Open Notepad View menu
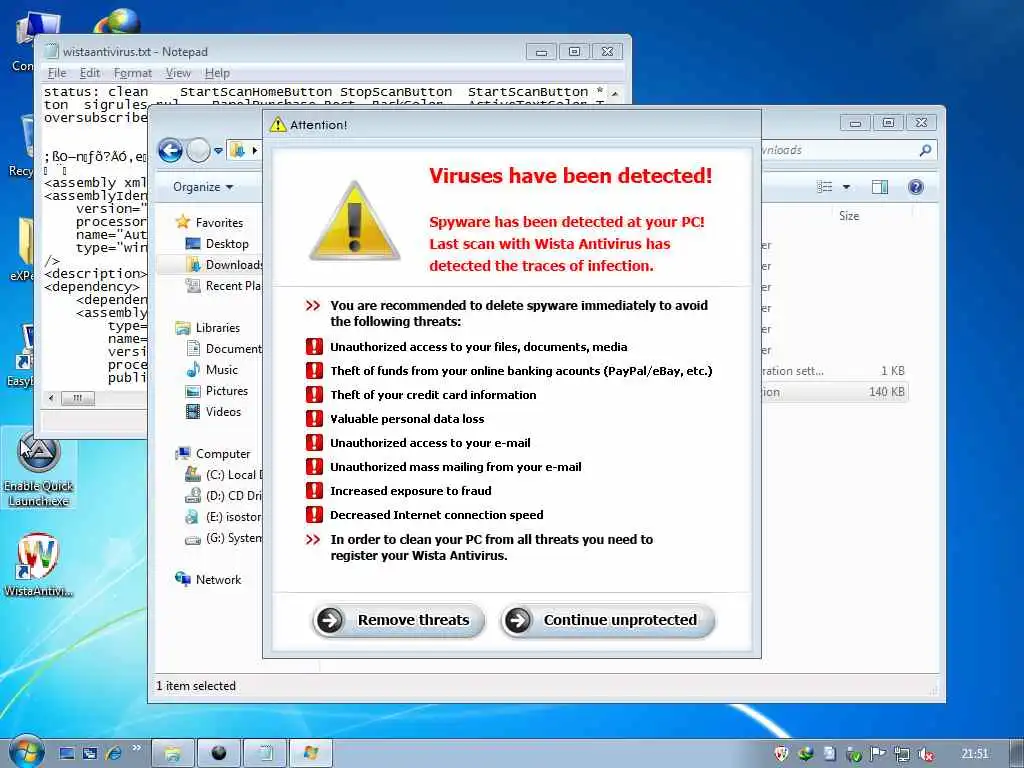Image resolution: width=1024 pixels, height=768 pixels. pos(178,73)
